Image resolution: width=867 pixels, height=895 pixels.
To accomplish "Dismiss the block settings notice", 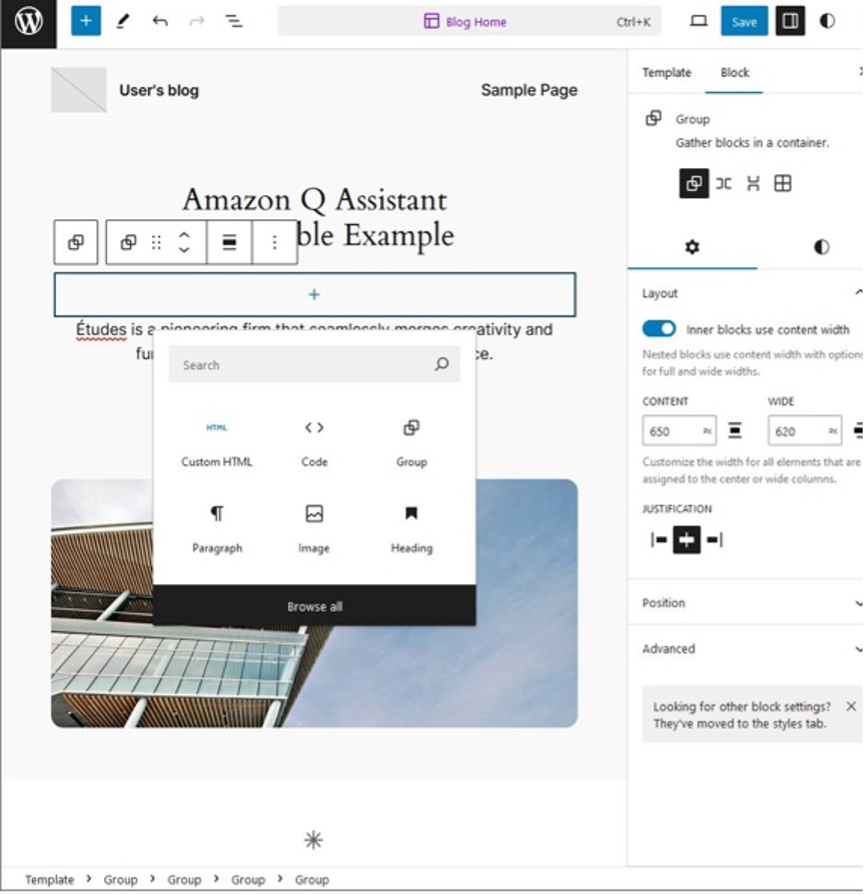I will pyautogui.click(x=851, y=707).
